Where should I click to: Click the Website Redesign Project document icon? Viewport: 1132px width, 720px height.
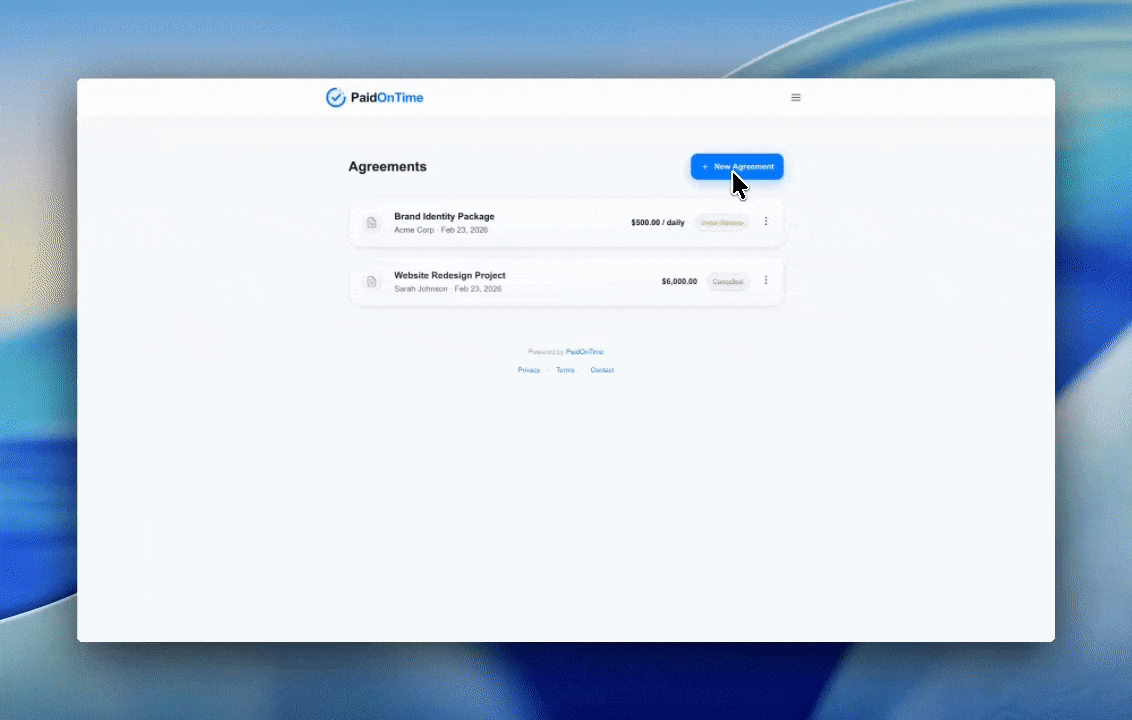372,282
